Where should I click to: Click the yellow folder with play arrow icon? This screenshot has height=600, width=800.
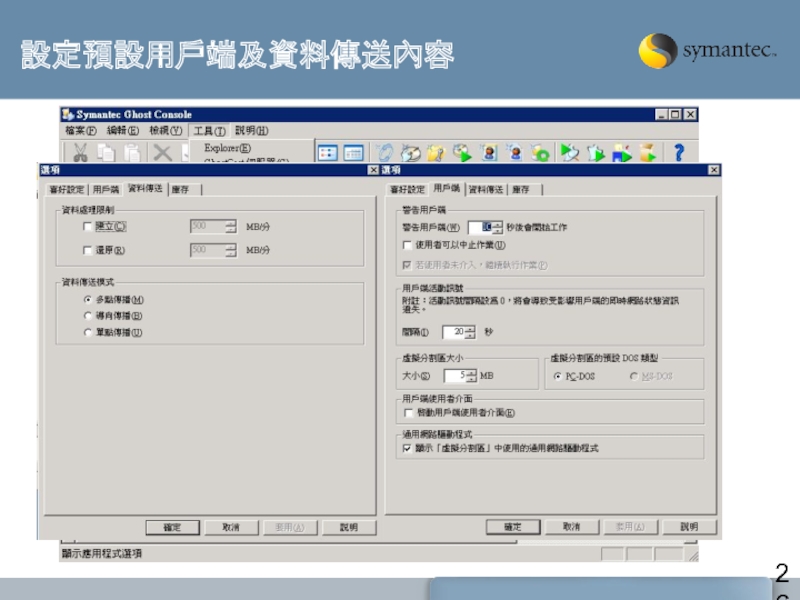tap(647, 153)
